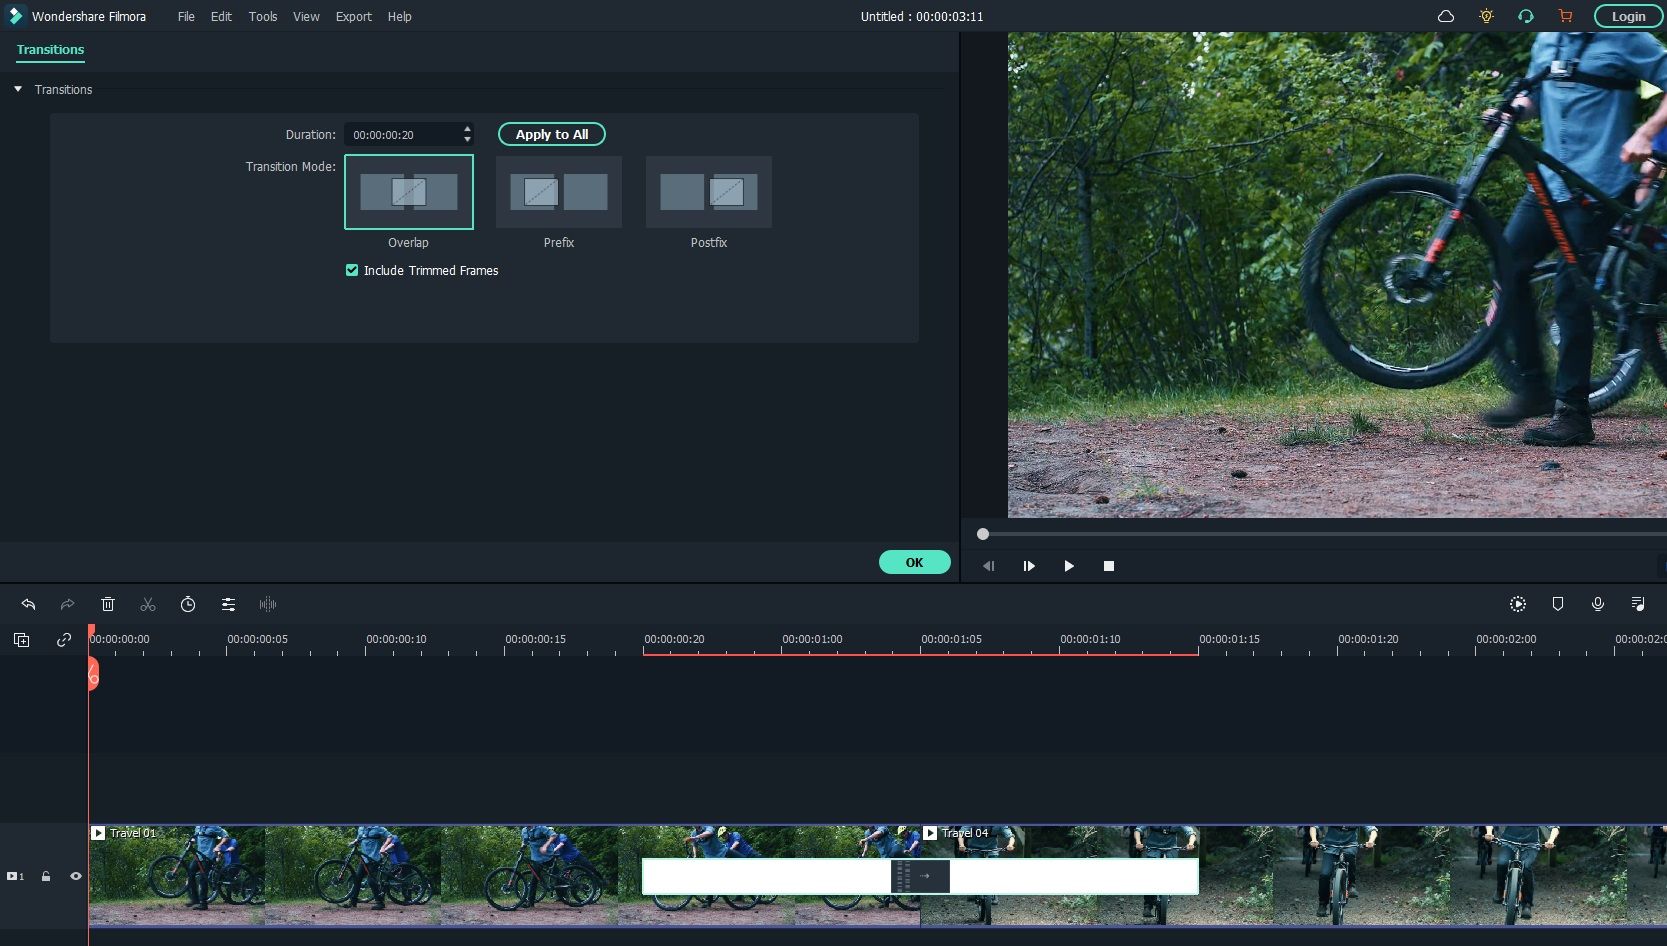Viewport: 1667px width, 946px height.
Task: Switch to the Transitions tab
Action: [50, 49]
